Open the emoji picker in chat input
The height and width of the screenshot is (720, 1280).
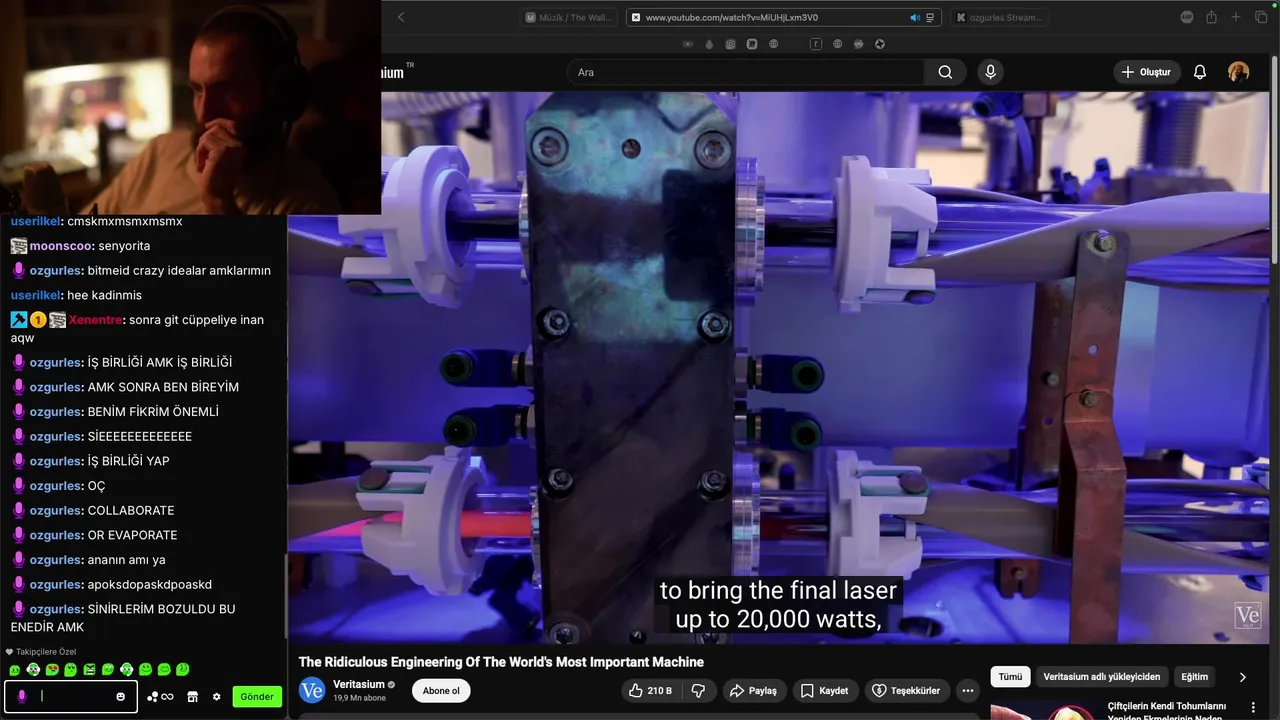coord(120,697)
